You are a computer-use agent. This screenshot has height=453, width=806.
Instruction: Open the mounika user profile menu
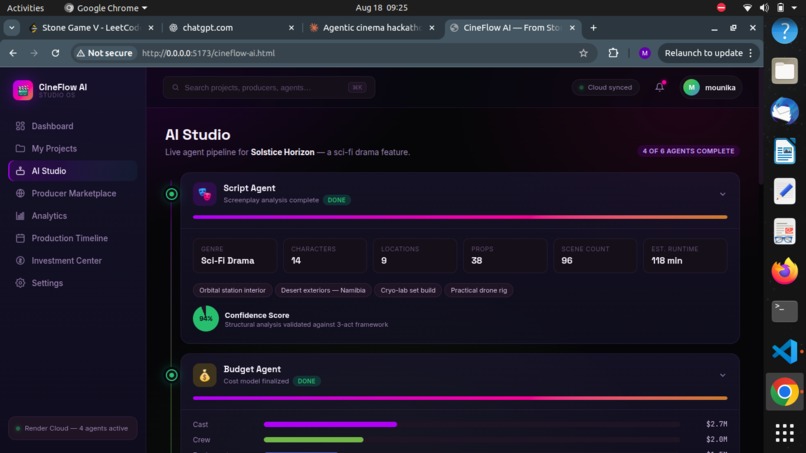point(710,87)
